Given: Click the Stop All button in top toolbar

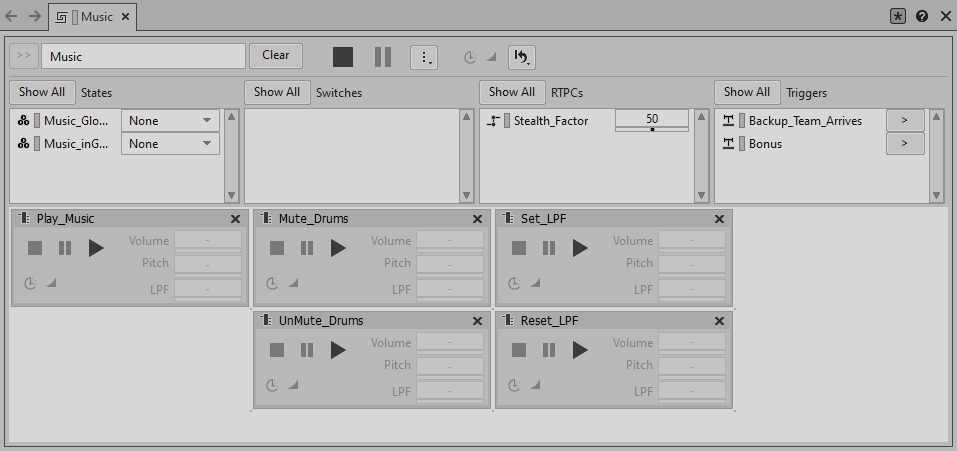Looking at the screenshot, I should click(x=343, y=57).
